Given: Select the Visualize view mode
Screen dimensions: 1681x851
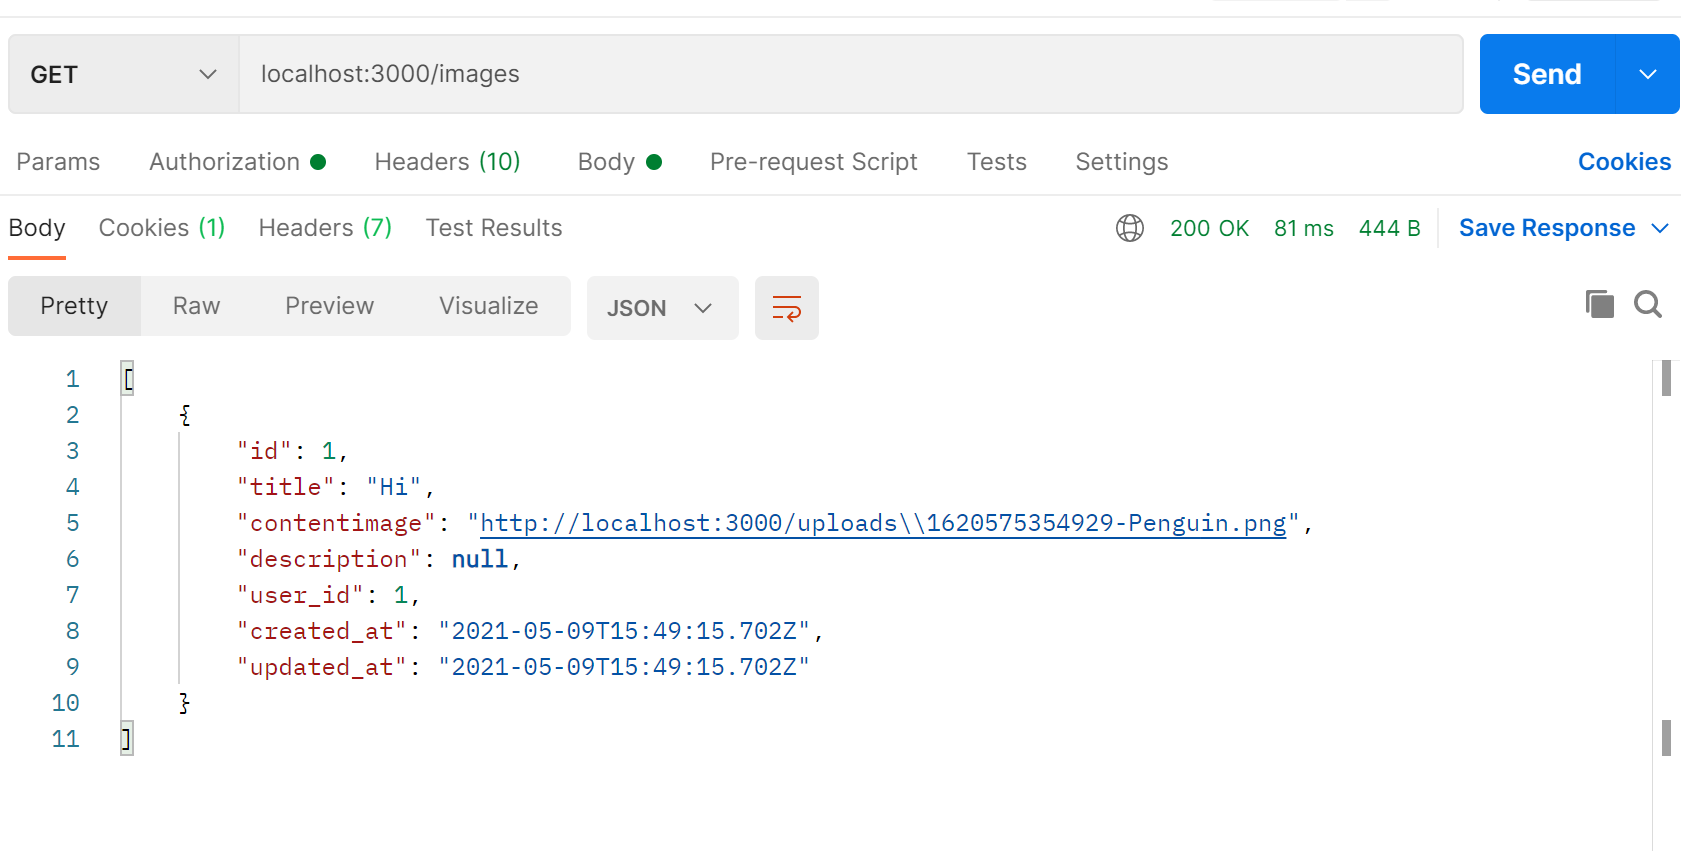Looking at the screenshot, I should (x=488, y=306).
